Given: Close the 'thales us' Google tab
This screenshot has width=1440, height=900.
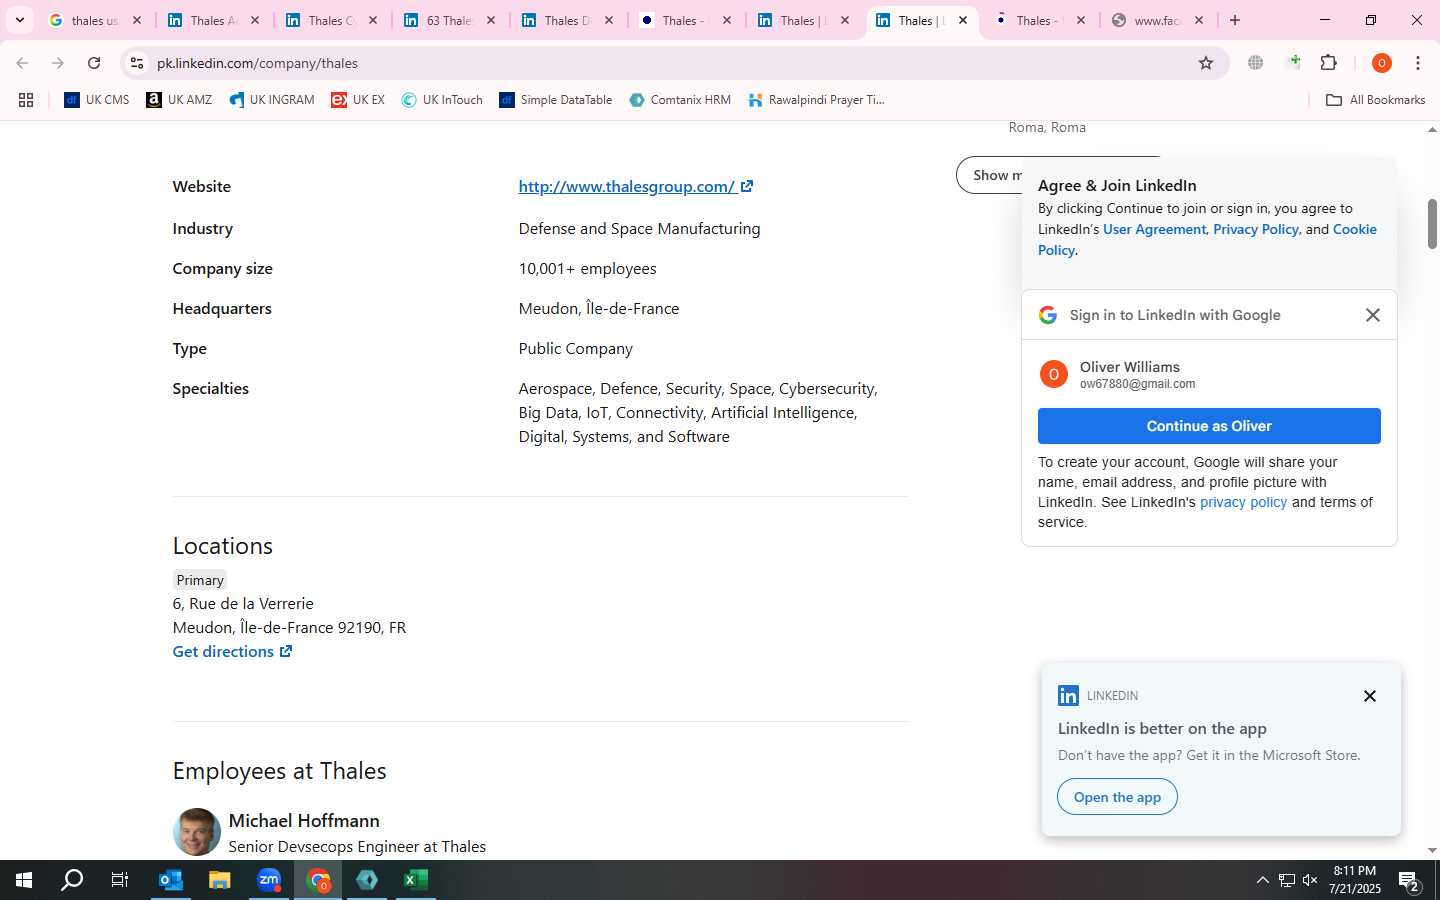Looking at the screenshot, I should tap(137, 20).
